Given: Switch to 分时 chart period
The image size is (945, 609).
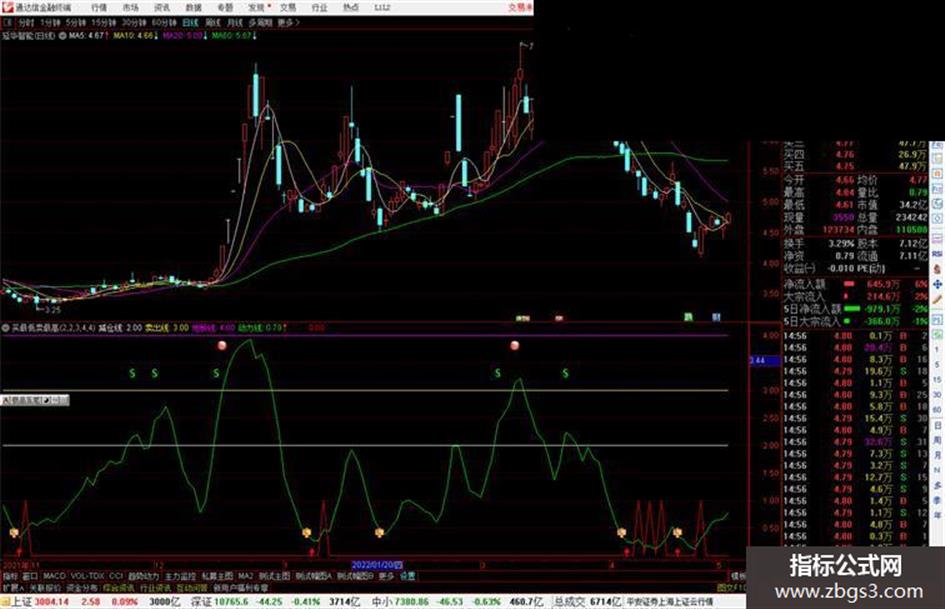Looking at the screenshot, I should click(26, 22).
